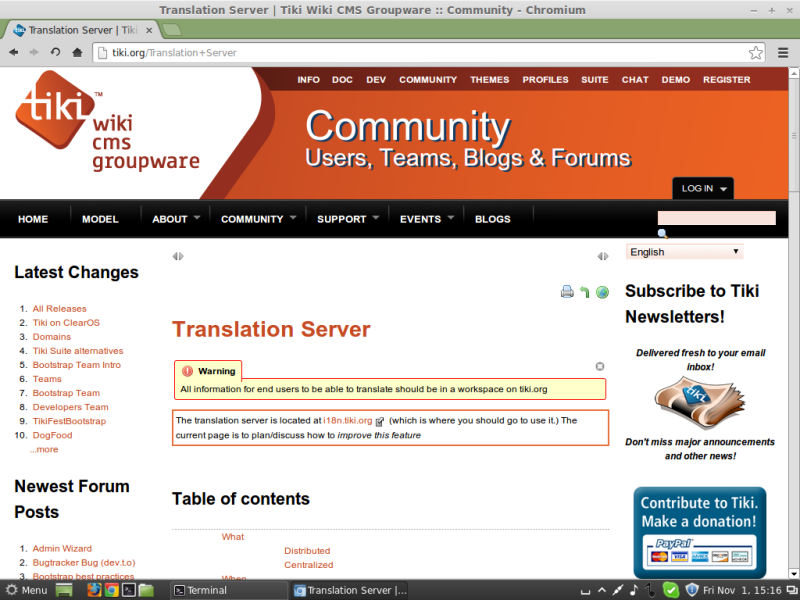
Task: Expand the EVENTS menu
Action: click(426, 219)
